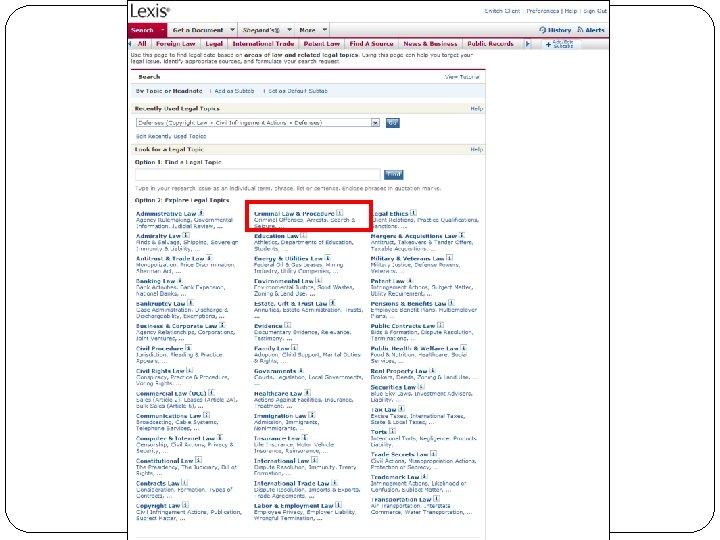Open Help for Look for a Legal Topic
Viewport: 720px width, 540px height.
[x=477, y=149]
